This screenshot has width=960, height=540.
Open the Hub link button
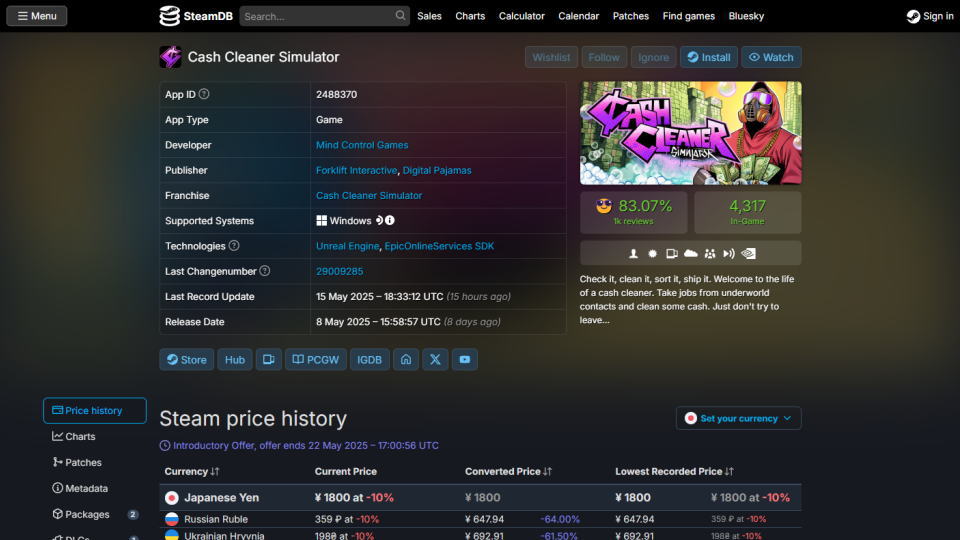[x=234, y=359]
